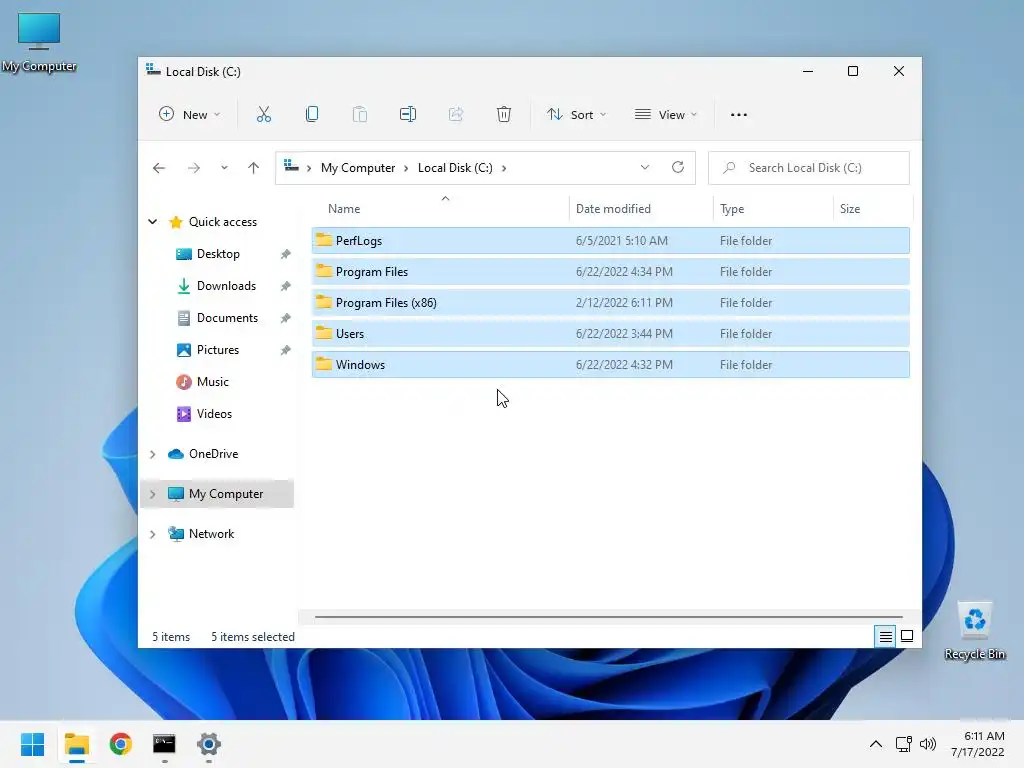Screen dimensions: 1024x768
Task: Sort by the Size column header
Action: click(850, 209)
